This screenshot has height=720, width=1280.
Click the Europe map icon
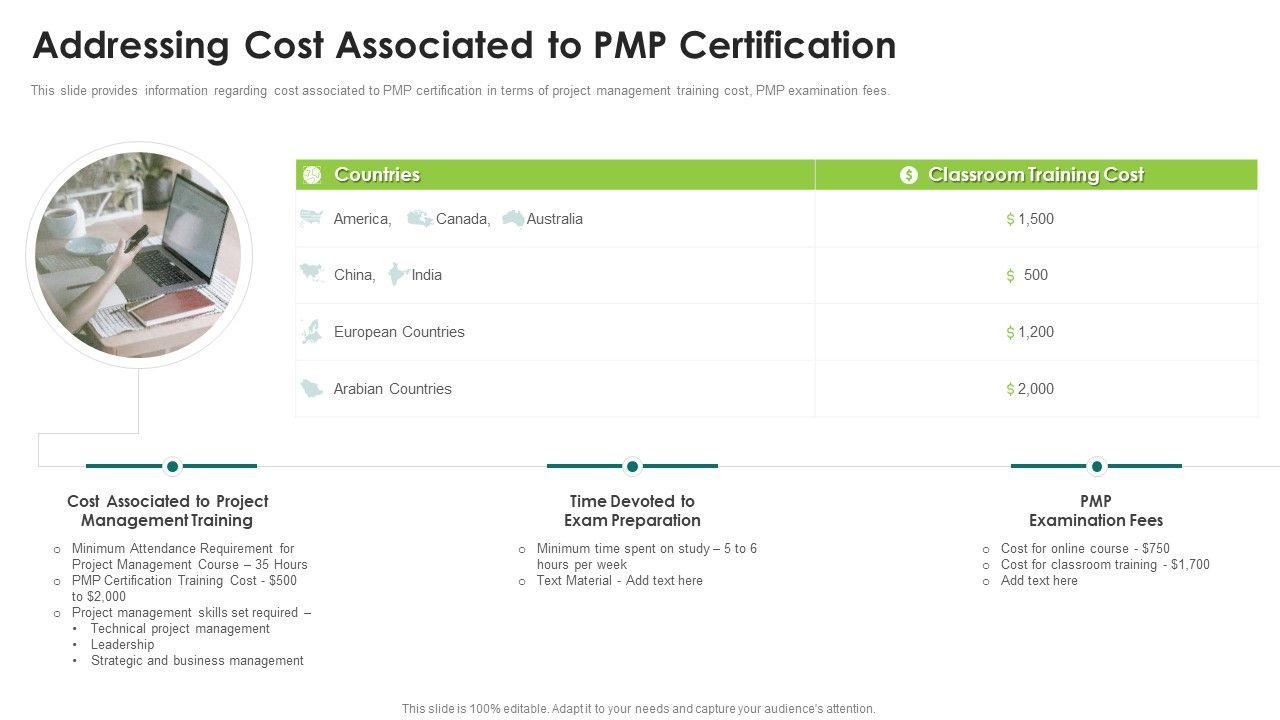(x=312, y=332)
